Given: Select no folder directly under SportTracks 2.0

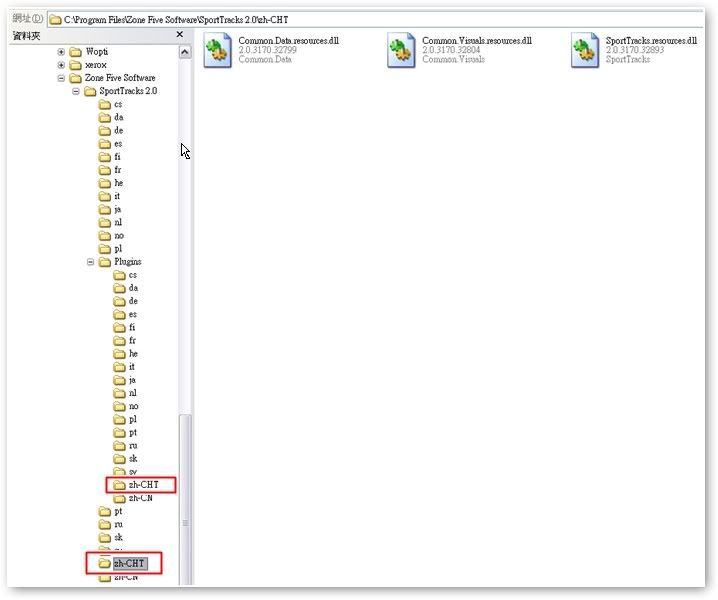Looking at the screenshot, I should click(111, 236).
